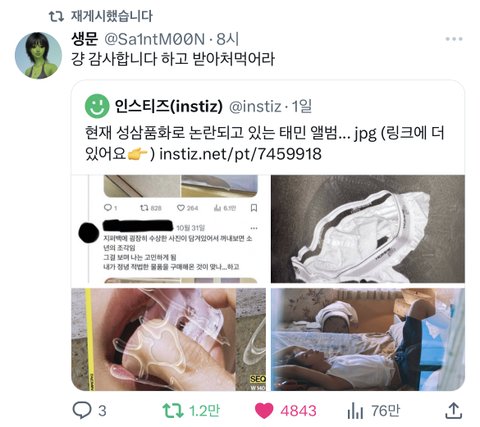
Task: Click the 재게시했습니다 repost indicator icon
Action: click(56, 16)
